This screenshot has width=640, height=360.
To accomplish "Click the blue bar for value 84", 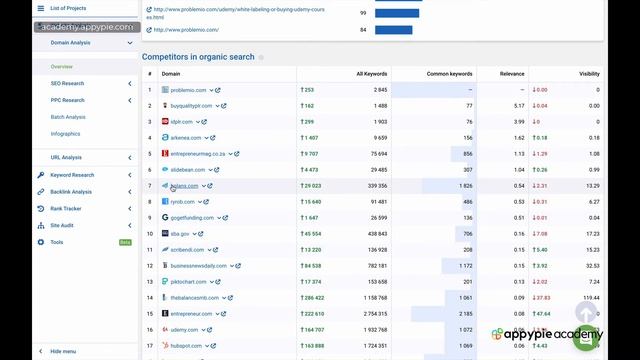I will [x=394, y=30].
